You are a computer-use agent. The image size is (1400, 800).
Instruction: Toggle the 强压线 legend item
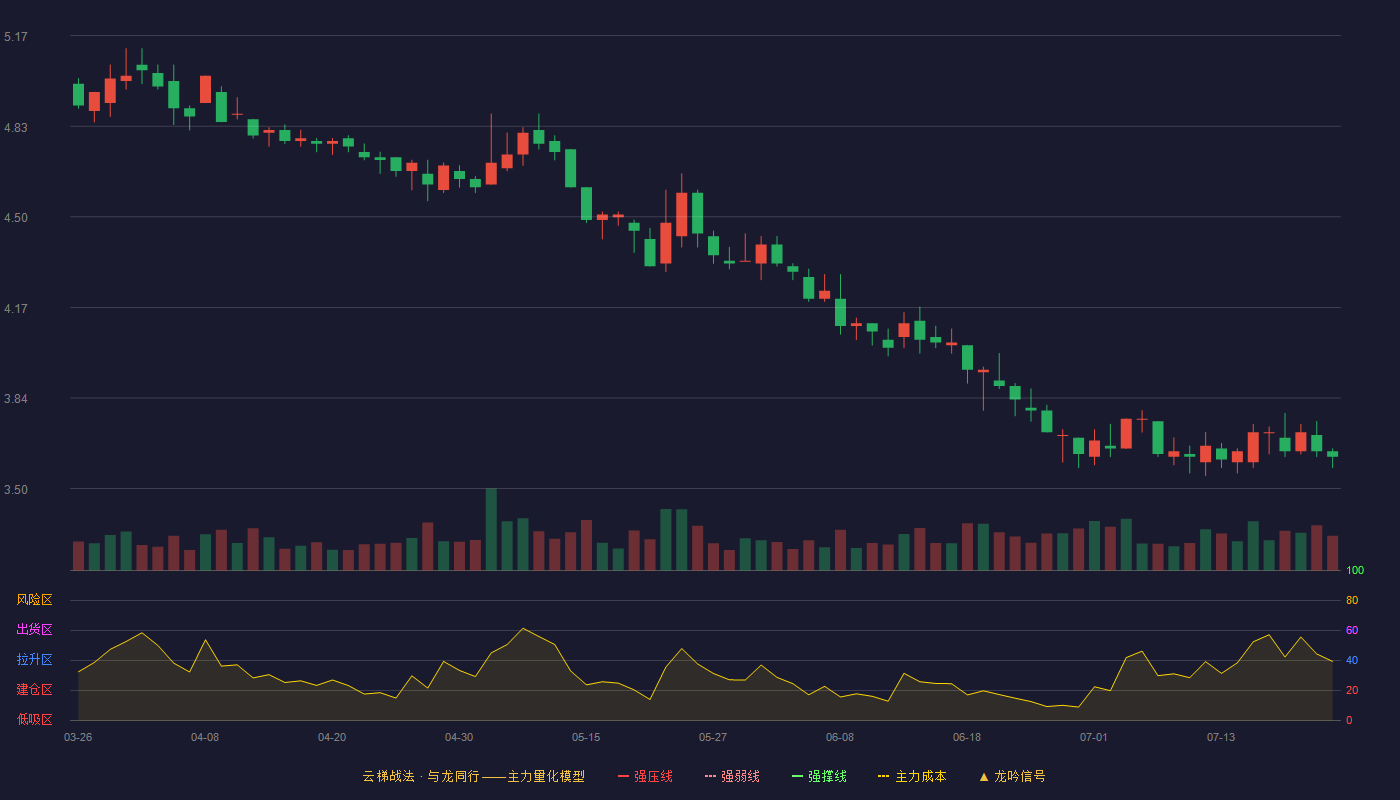pos(645,776)
